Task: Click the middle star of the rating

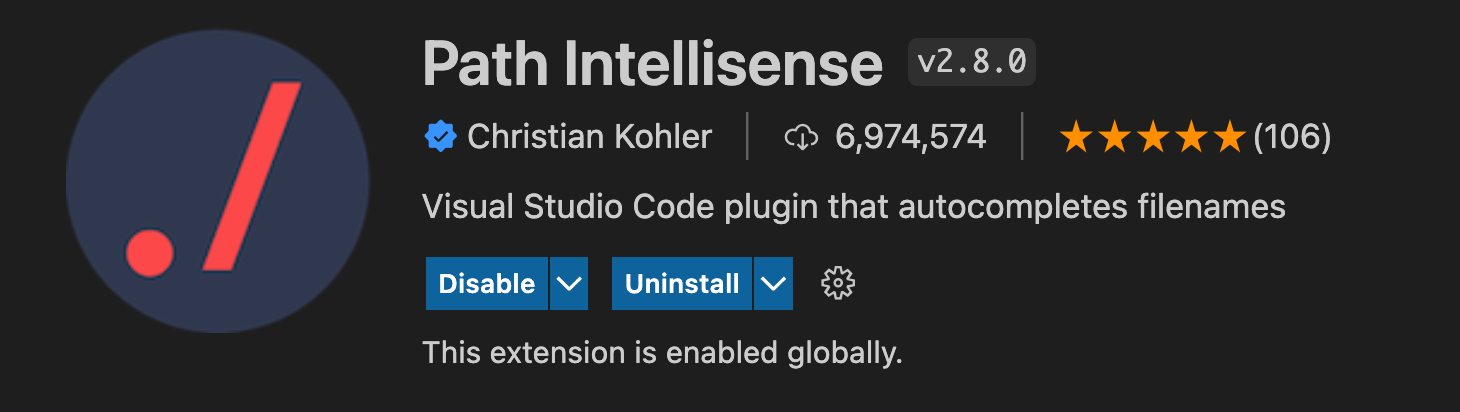Action: pos(1153,137)
